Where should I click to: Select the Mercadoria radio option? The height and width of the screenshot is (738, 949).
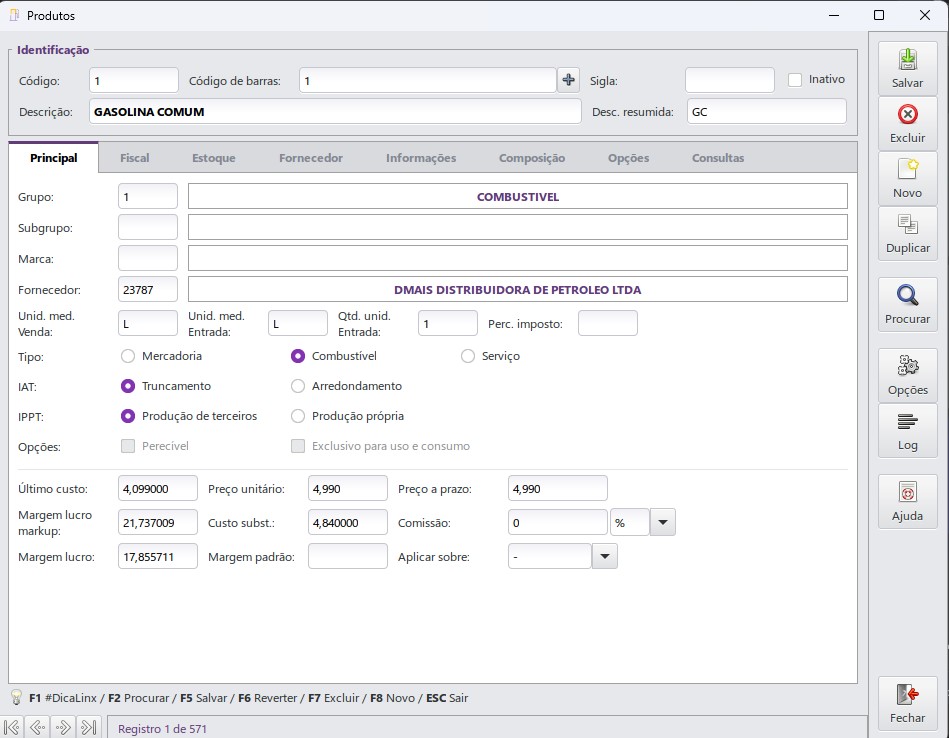point(128,356)
